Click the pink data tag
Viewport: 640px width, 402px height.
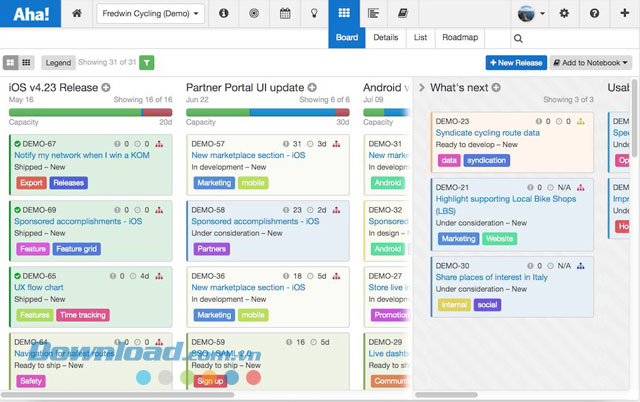coord(449,160)
